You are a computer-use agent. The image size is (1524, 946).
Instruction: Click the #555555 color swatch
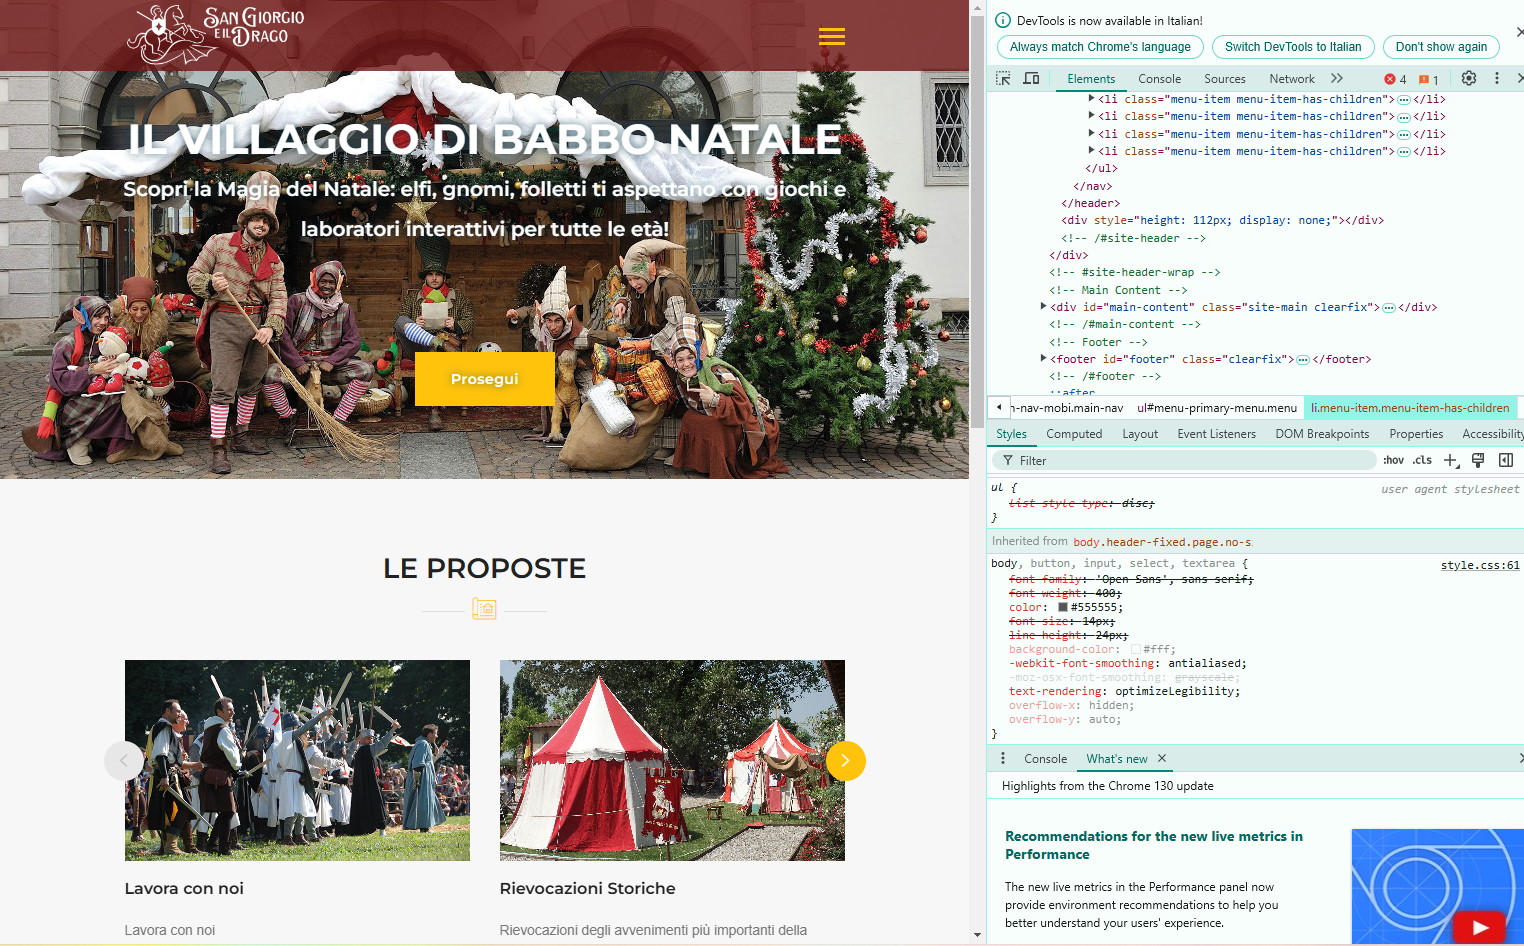(x=1063, y=607)
